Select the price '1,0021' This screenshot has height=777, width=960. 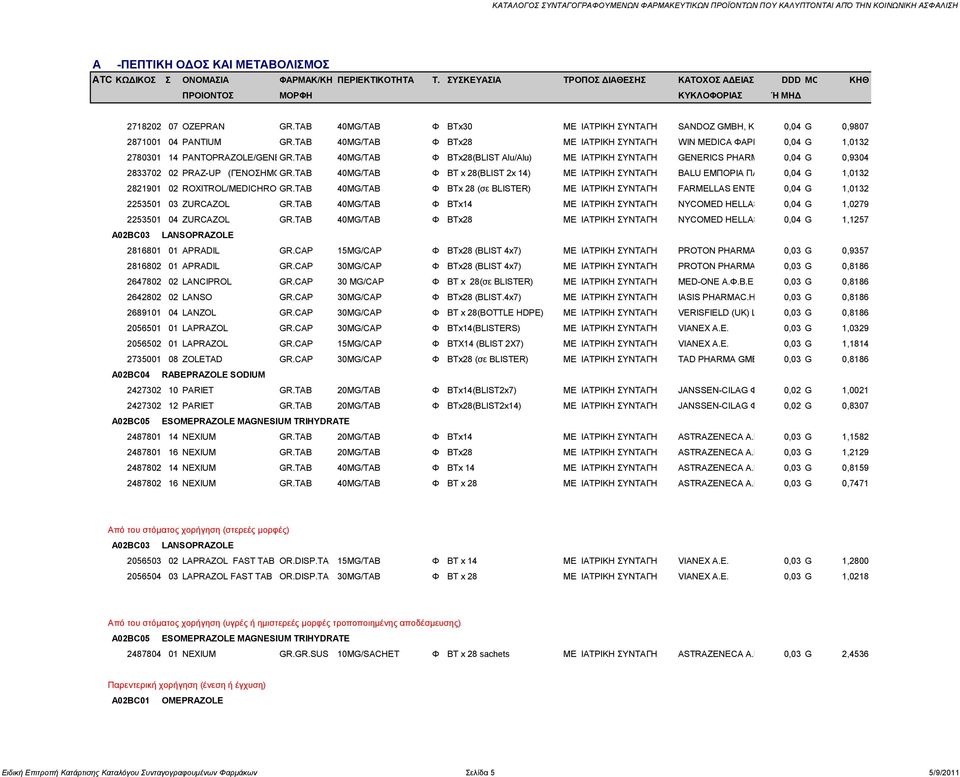coord(855,390)
